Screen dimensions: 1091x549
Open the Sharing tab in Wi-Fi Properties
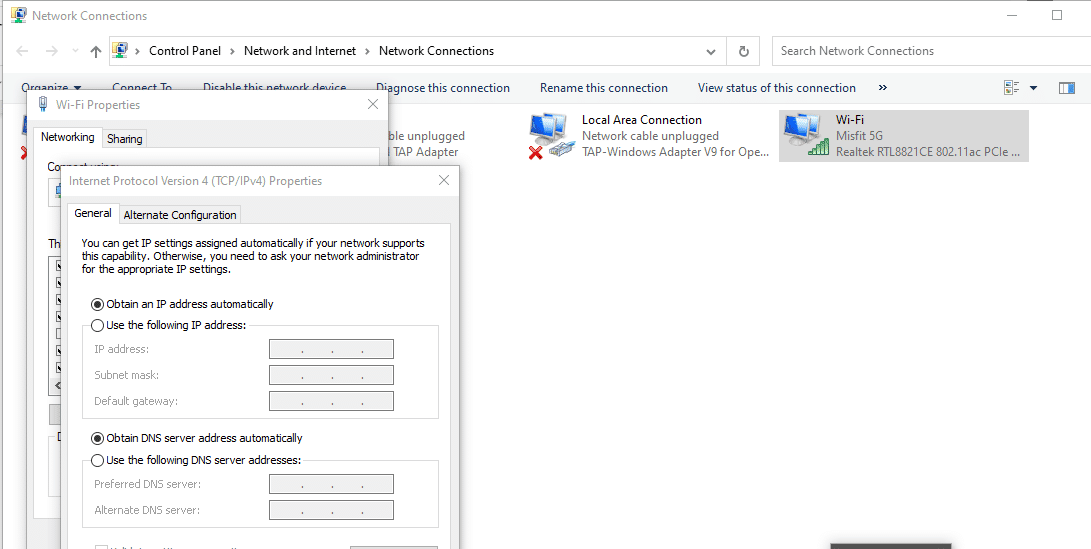point(125,139)
